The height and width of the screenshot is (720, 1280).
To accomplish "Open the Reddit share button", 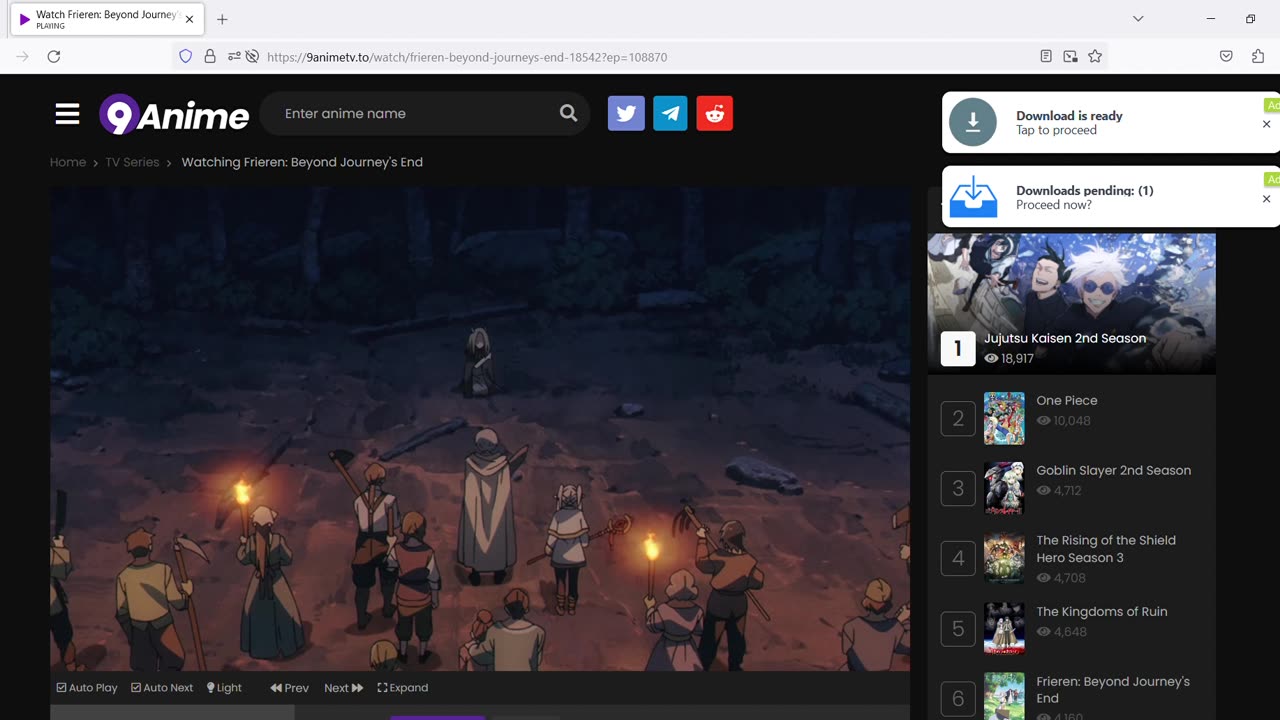I will pyautogui.click(x=714, y=113).
